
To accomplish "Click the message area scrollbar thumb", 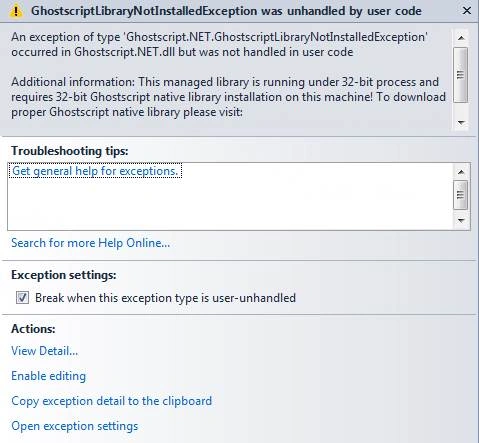I will click(461, 75).
